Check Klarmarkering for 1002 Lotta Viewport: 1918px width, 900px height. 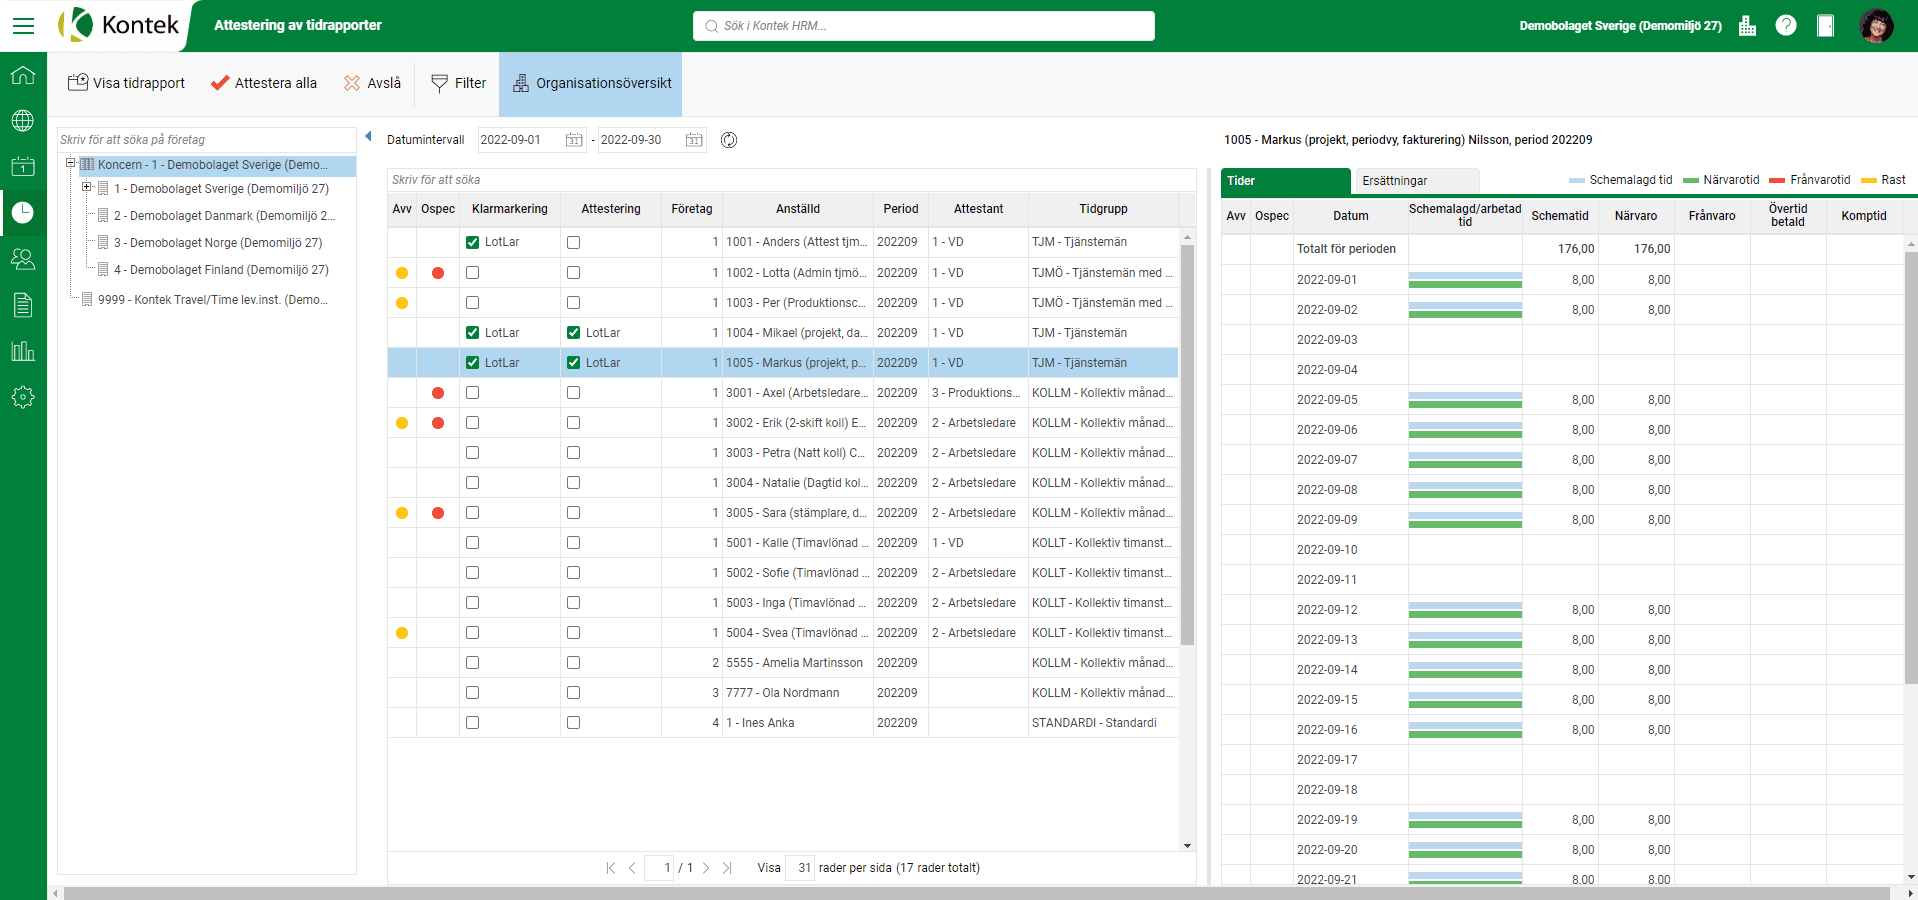pos(473,273)
